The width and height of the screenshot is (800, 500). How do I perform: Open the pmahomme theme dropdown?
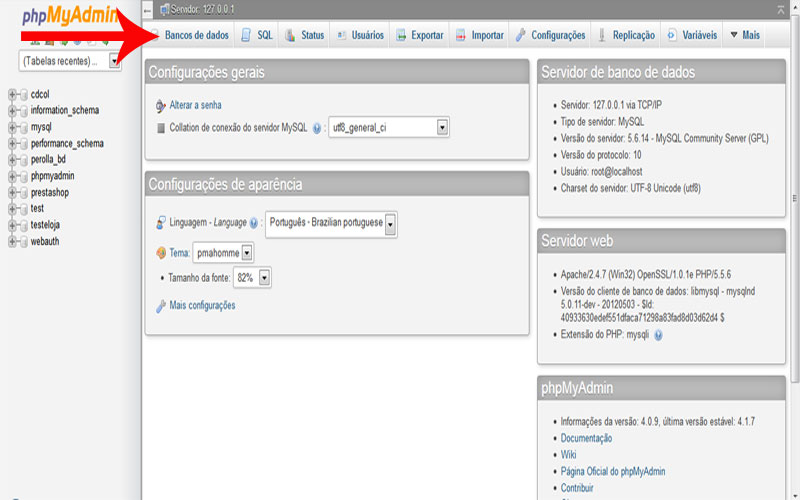coord(223,253)
